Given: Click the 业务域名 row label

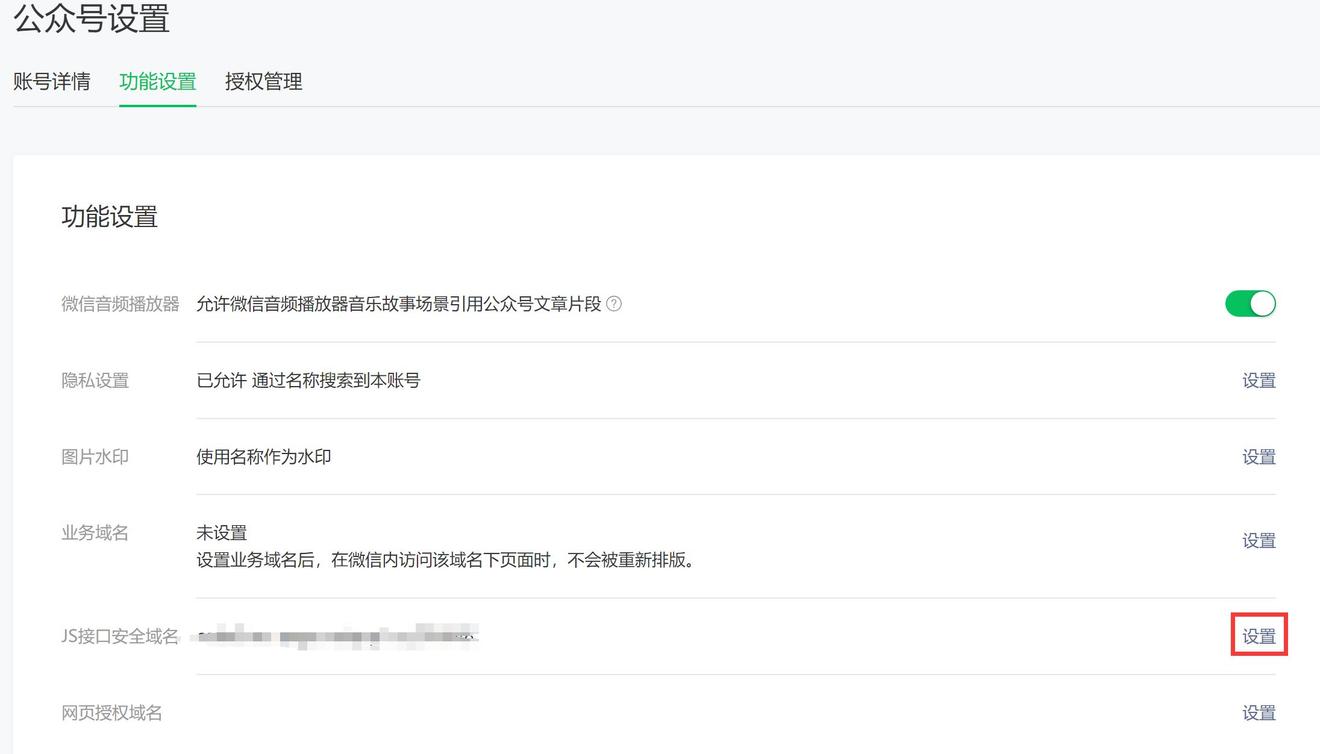Looking at the screenshot, I should click(x=95, y=533).
